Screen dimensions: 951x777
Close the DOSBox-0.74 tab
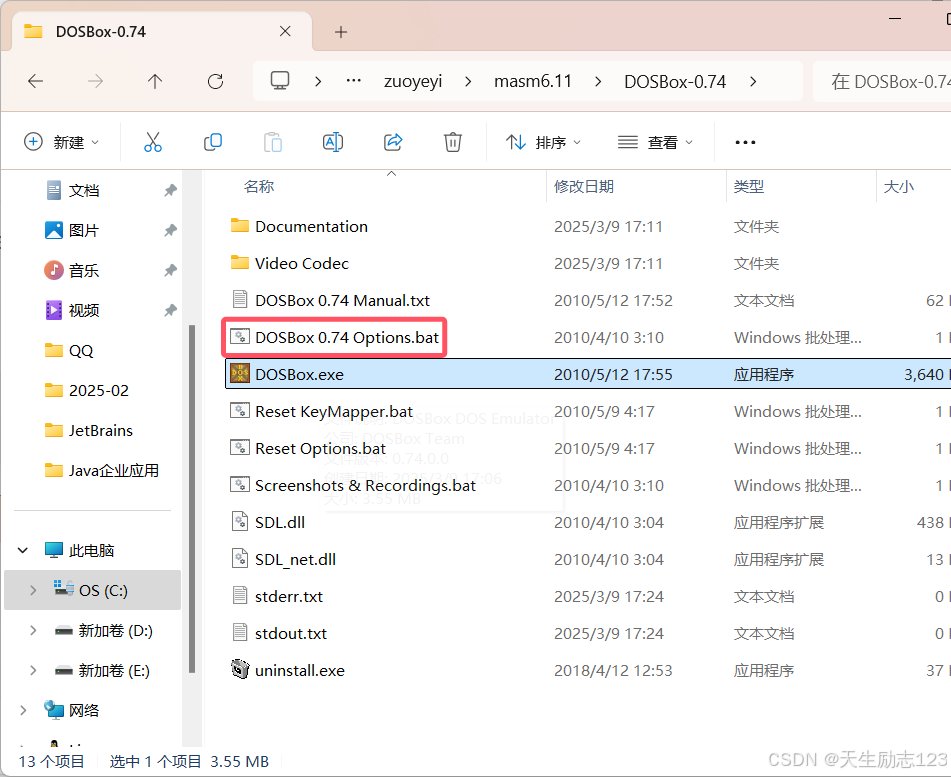tap(285, 32)
